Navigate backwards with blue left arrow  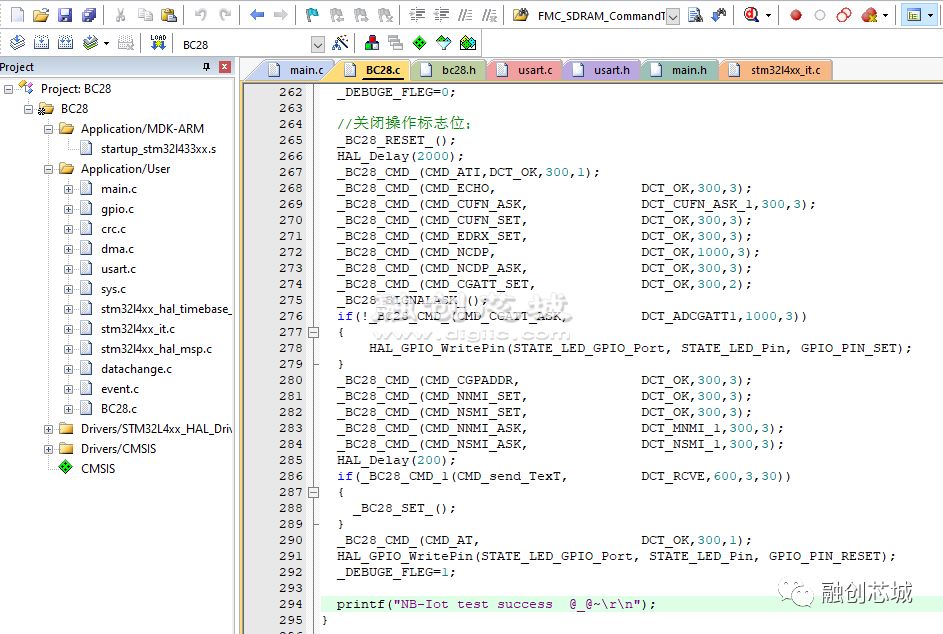(x=257, y=14)
